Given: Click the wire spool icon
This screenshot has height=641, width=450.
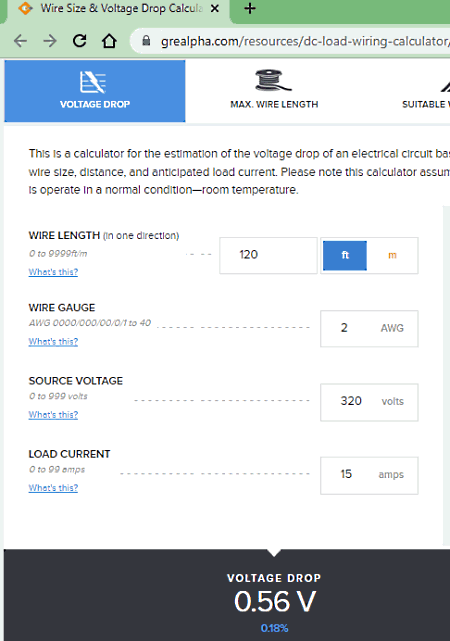Looking at the screenshot, I should point(273,80).
